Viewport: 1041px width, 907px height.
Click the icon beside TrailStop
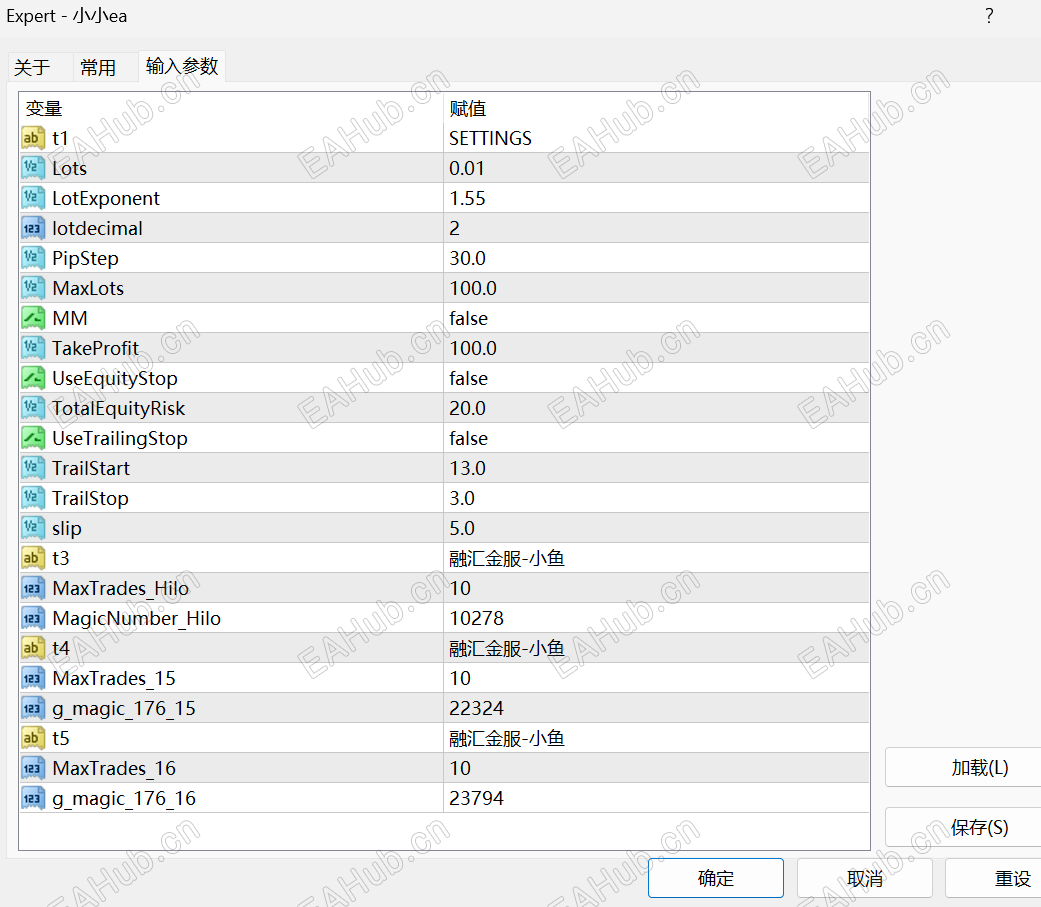coord(33,498)
